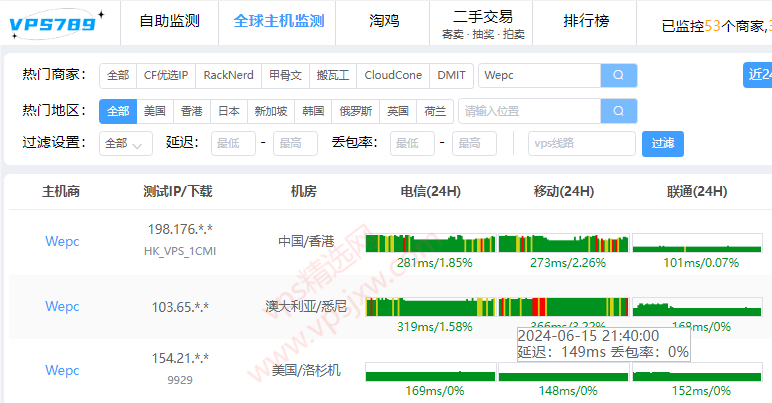This screenshot has width=772, height=403.
Task: Select the 甲骨文 merchant filter
Action: coord(285,75)
